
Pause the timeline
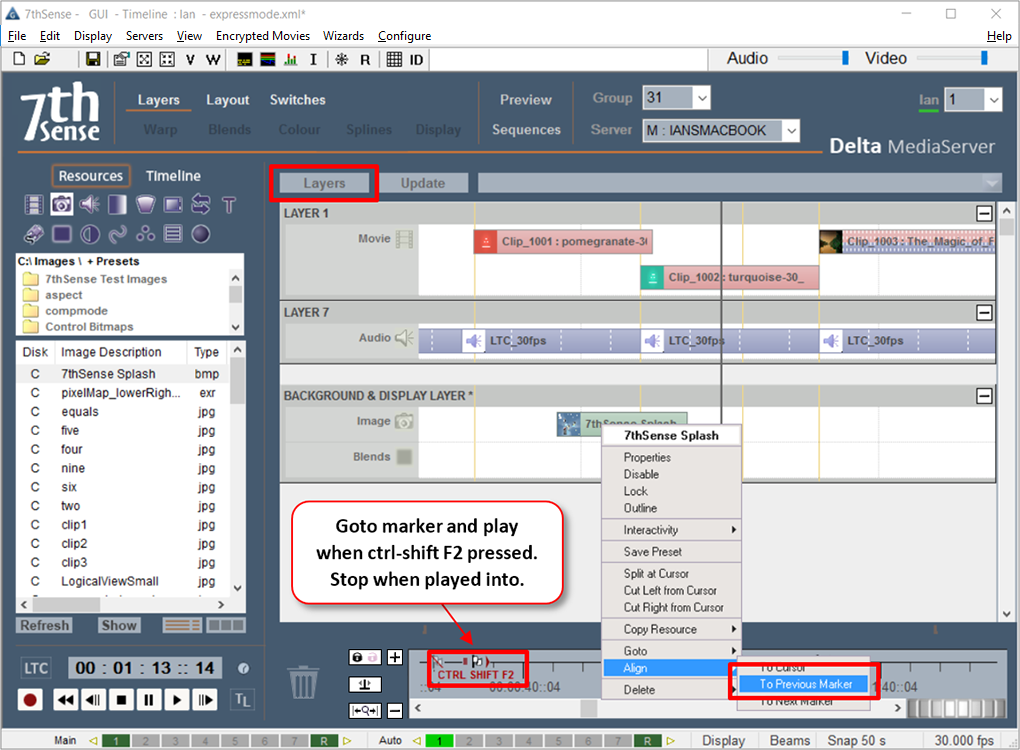(x=149, y=700)
